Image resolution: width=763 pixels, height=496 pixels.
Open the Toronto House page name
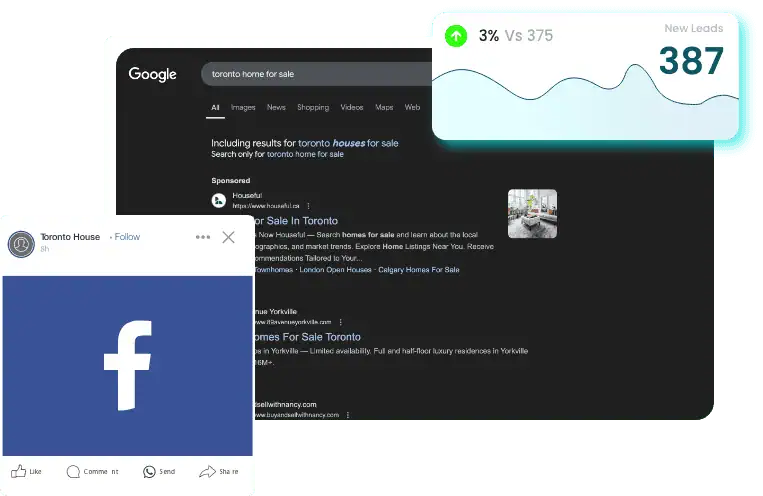(70, 237)
